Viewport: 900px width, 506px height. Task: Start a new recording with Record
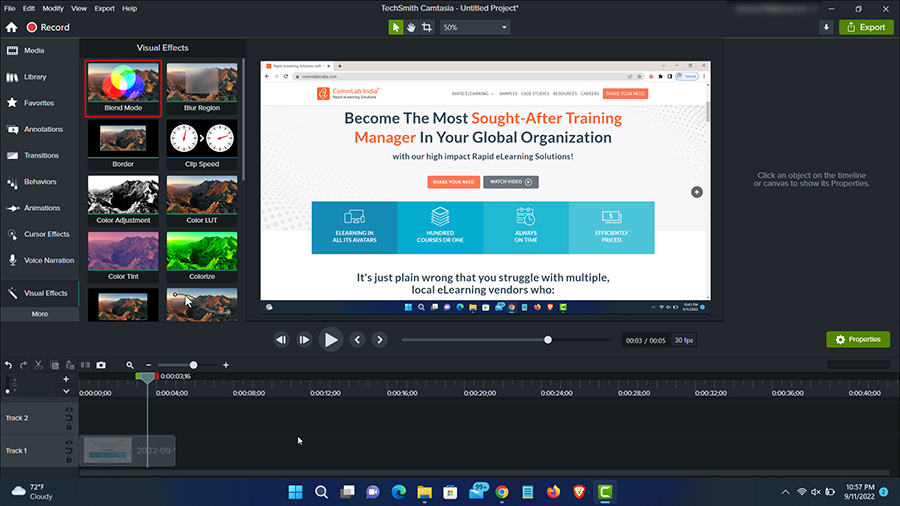pos(48,27)
